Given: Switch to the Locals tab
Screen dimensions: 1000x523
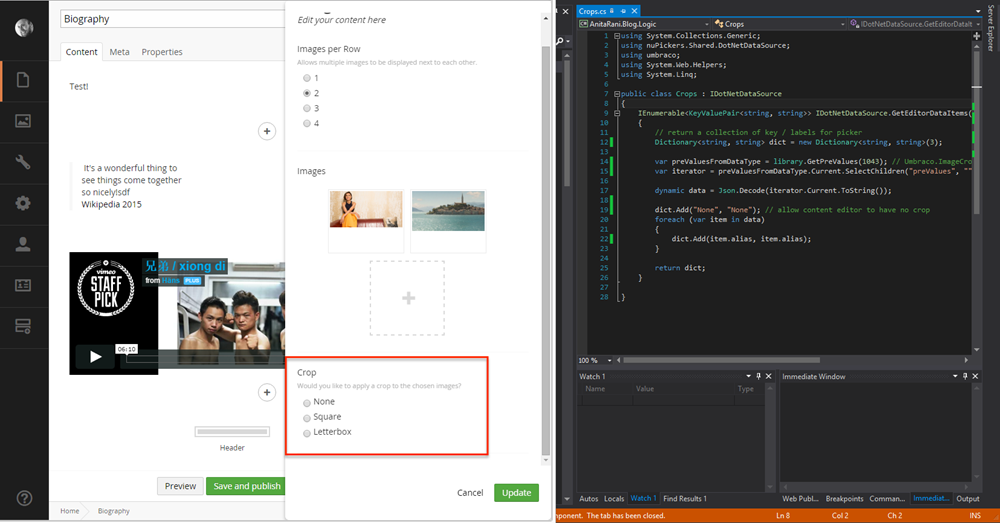Looking at the screenshot, I should [x=614, y=498].
